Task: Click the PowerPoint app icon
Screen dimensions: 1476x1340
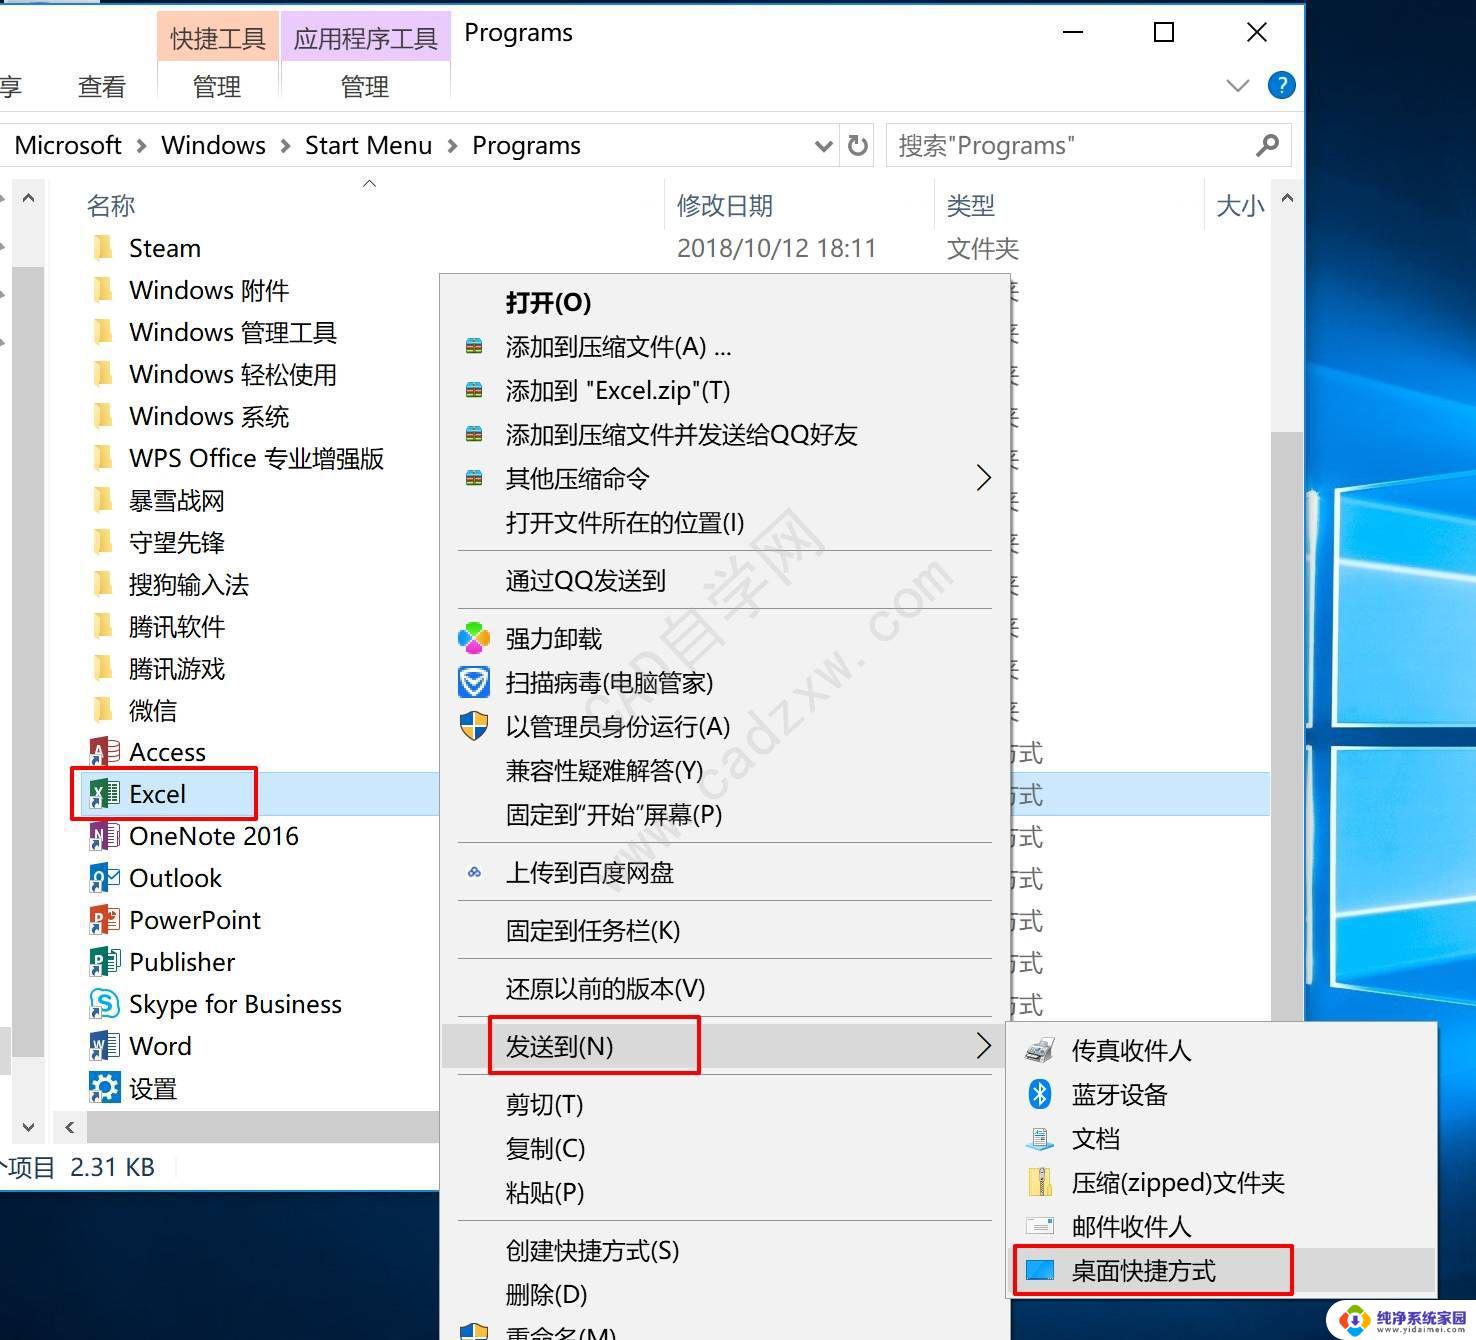Action: 104,920
